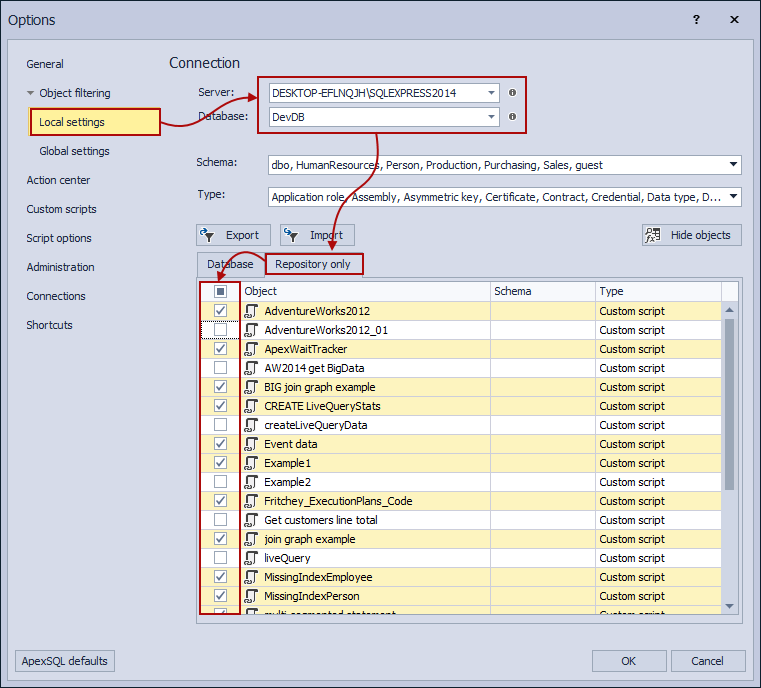Click the Import funnel icon
Viewport: 761px width, 688px height.
(x=292, y=235)
